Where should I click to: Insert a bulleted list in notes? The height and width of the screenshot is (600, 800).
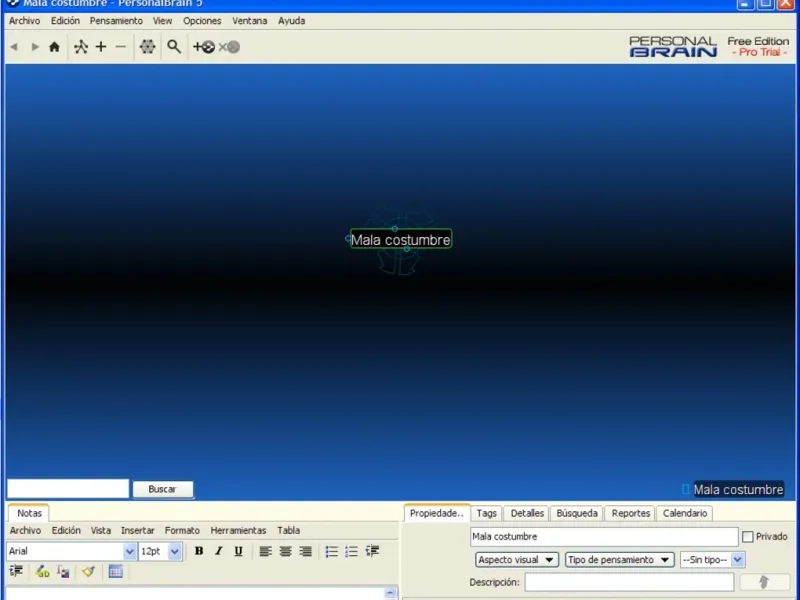[331, 551]
